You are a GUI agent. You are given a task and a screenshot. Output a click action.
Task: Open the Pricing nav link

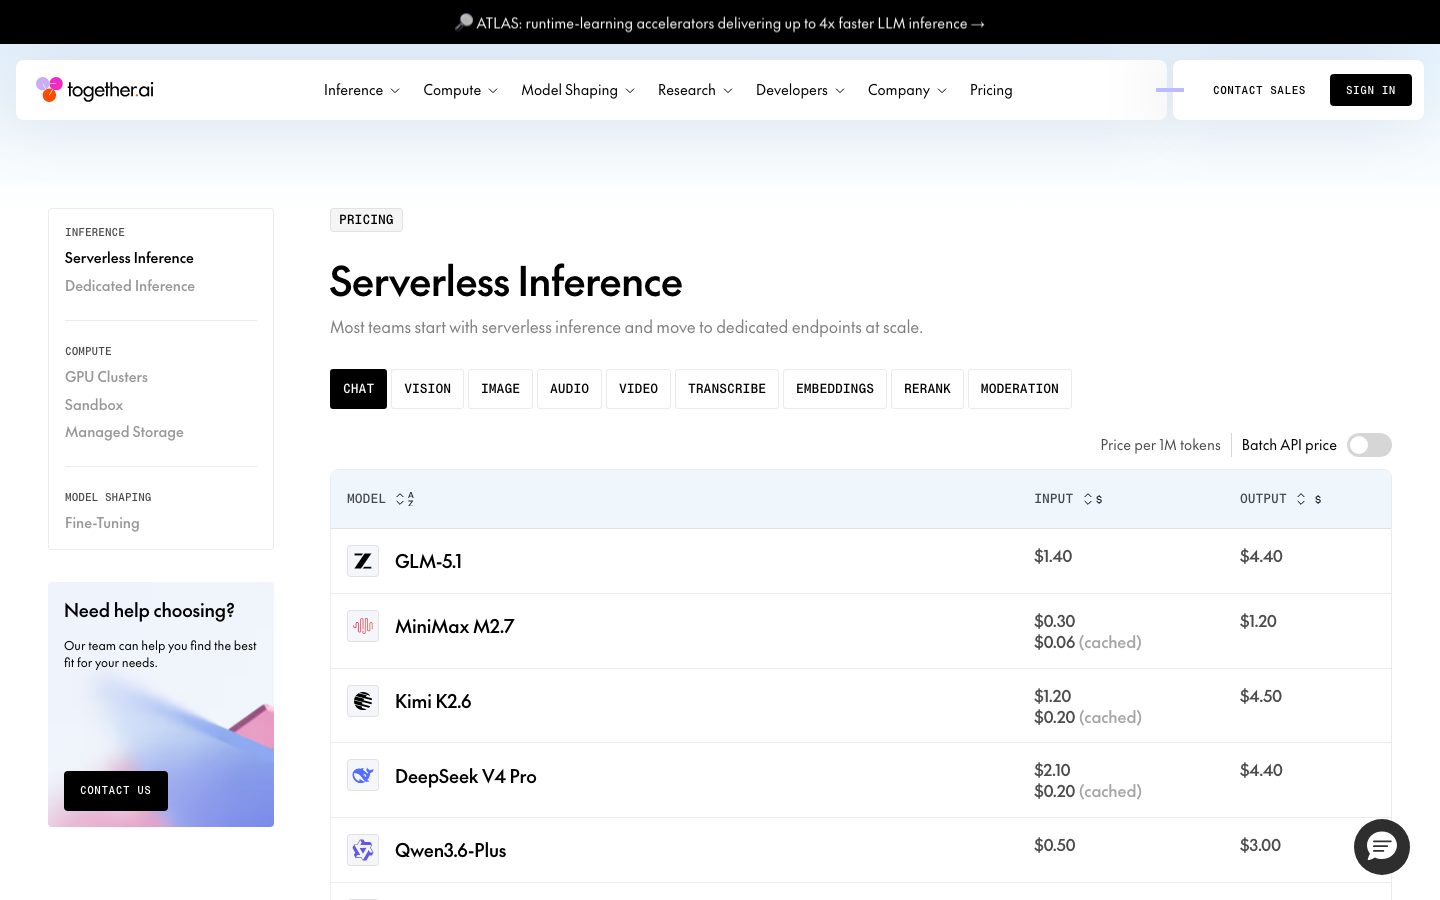pos(991,90)
